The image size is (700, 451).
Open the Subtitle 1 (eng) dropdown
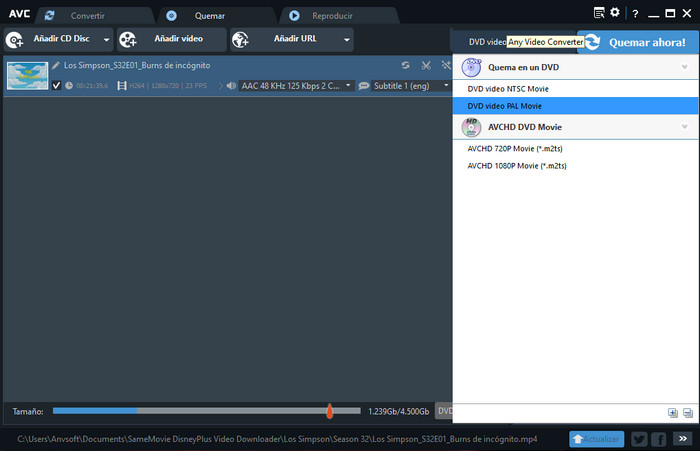(411, 86)
